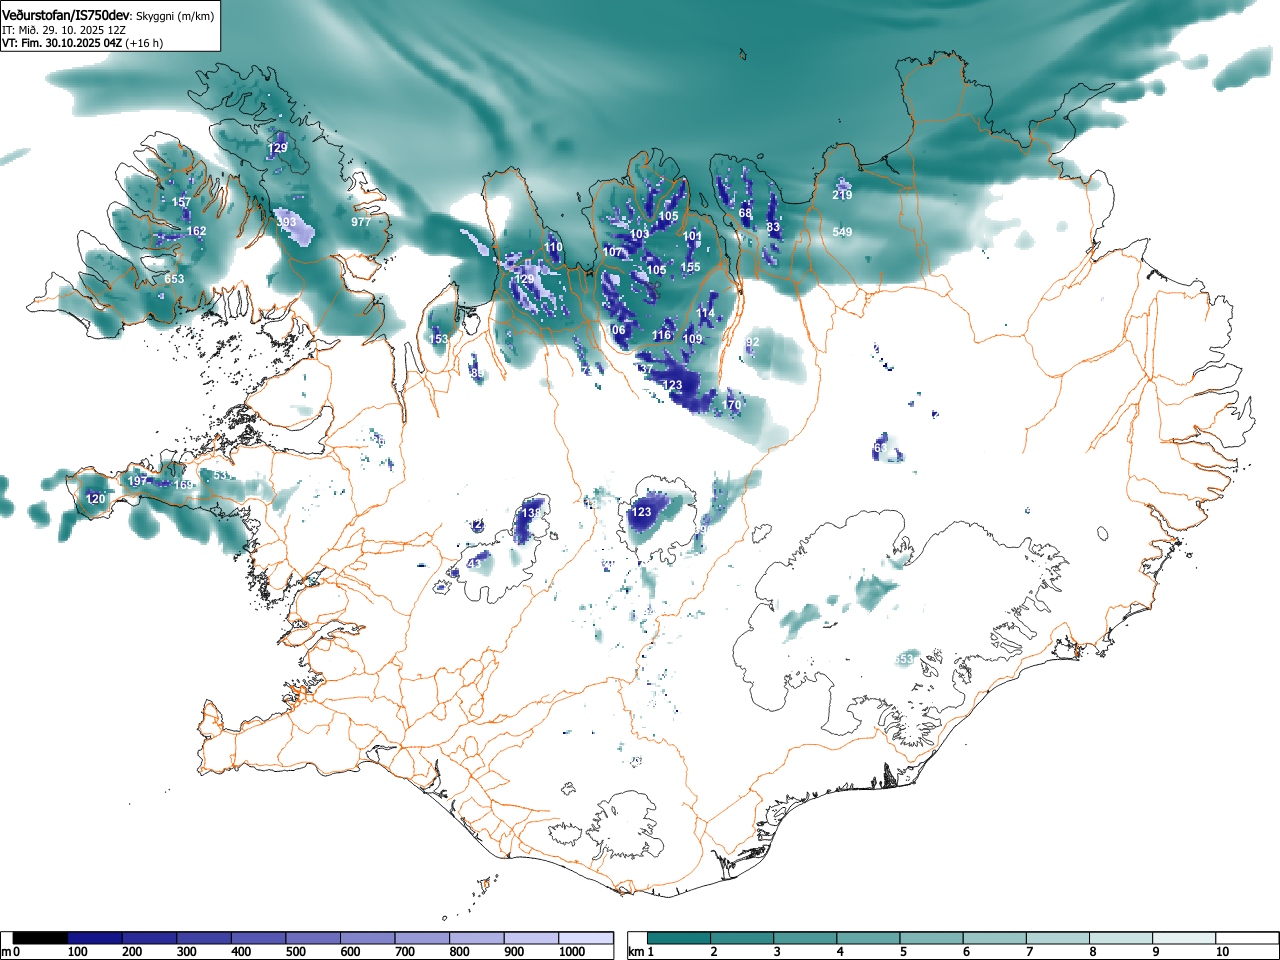
Task: Click the '103' value on the map
Action: point(640,234)
